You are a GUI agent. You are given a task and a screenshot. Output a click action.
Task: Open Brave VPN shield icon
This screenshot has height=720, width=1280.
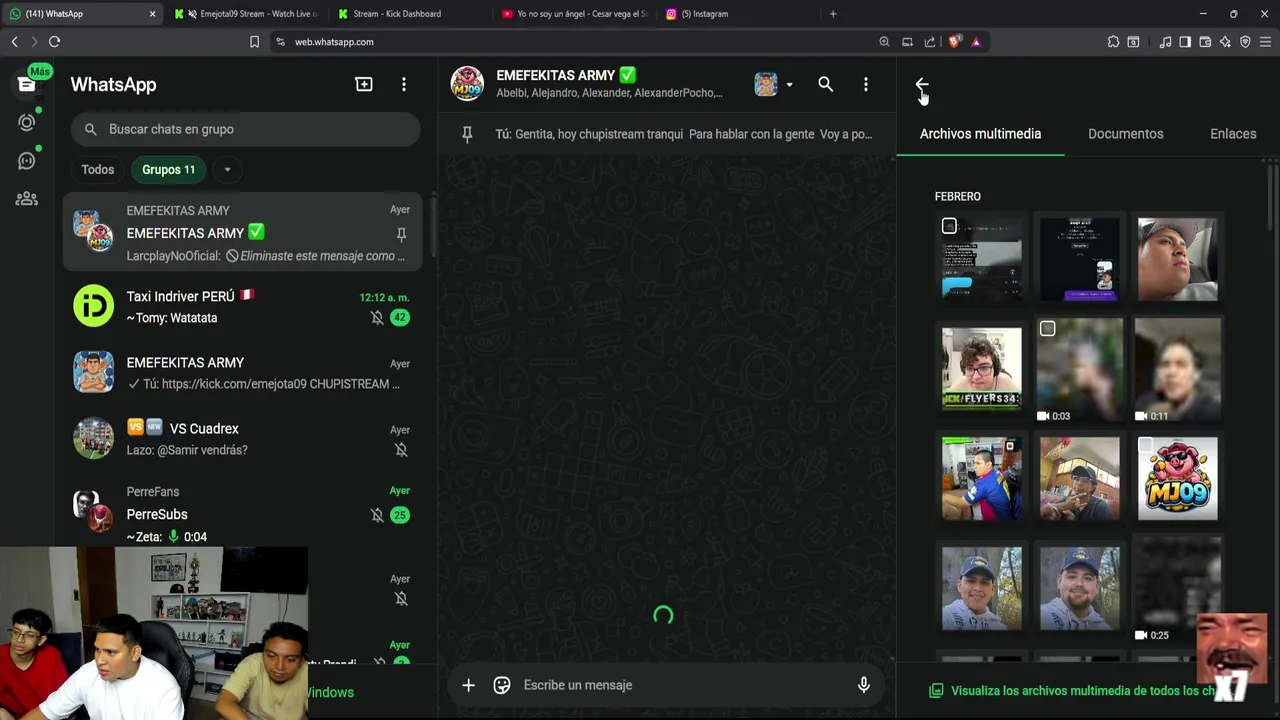[x=1245, y=41]
